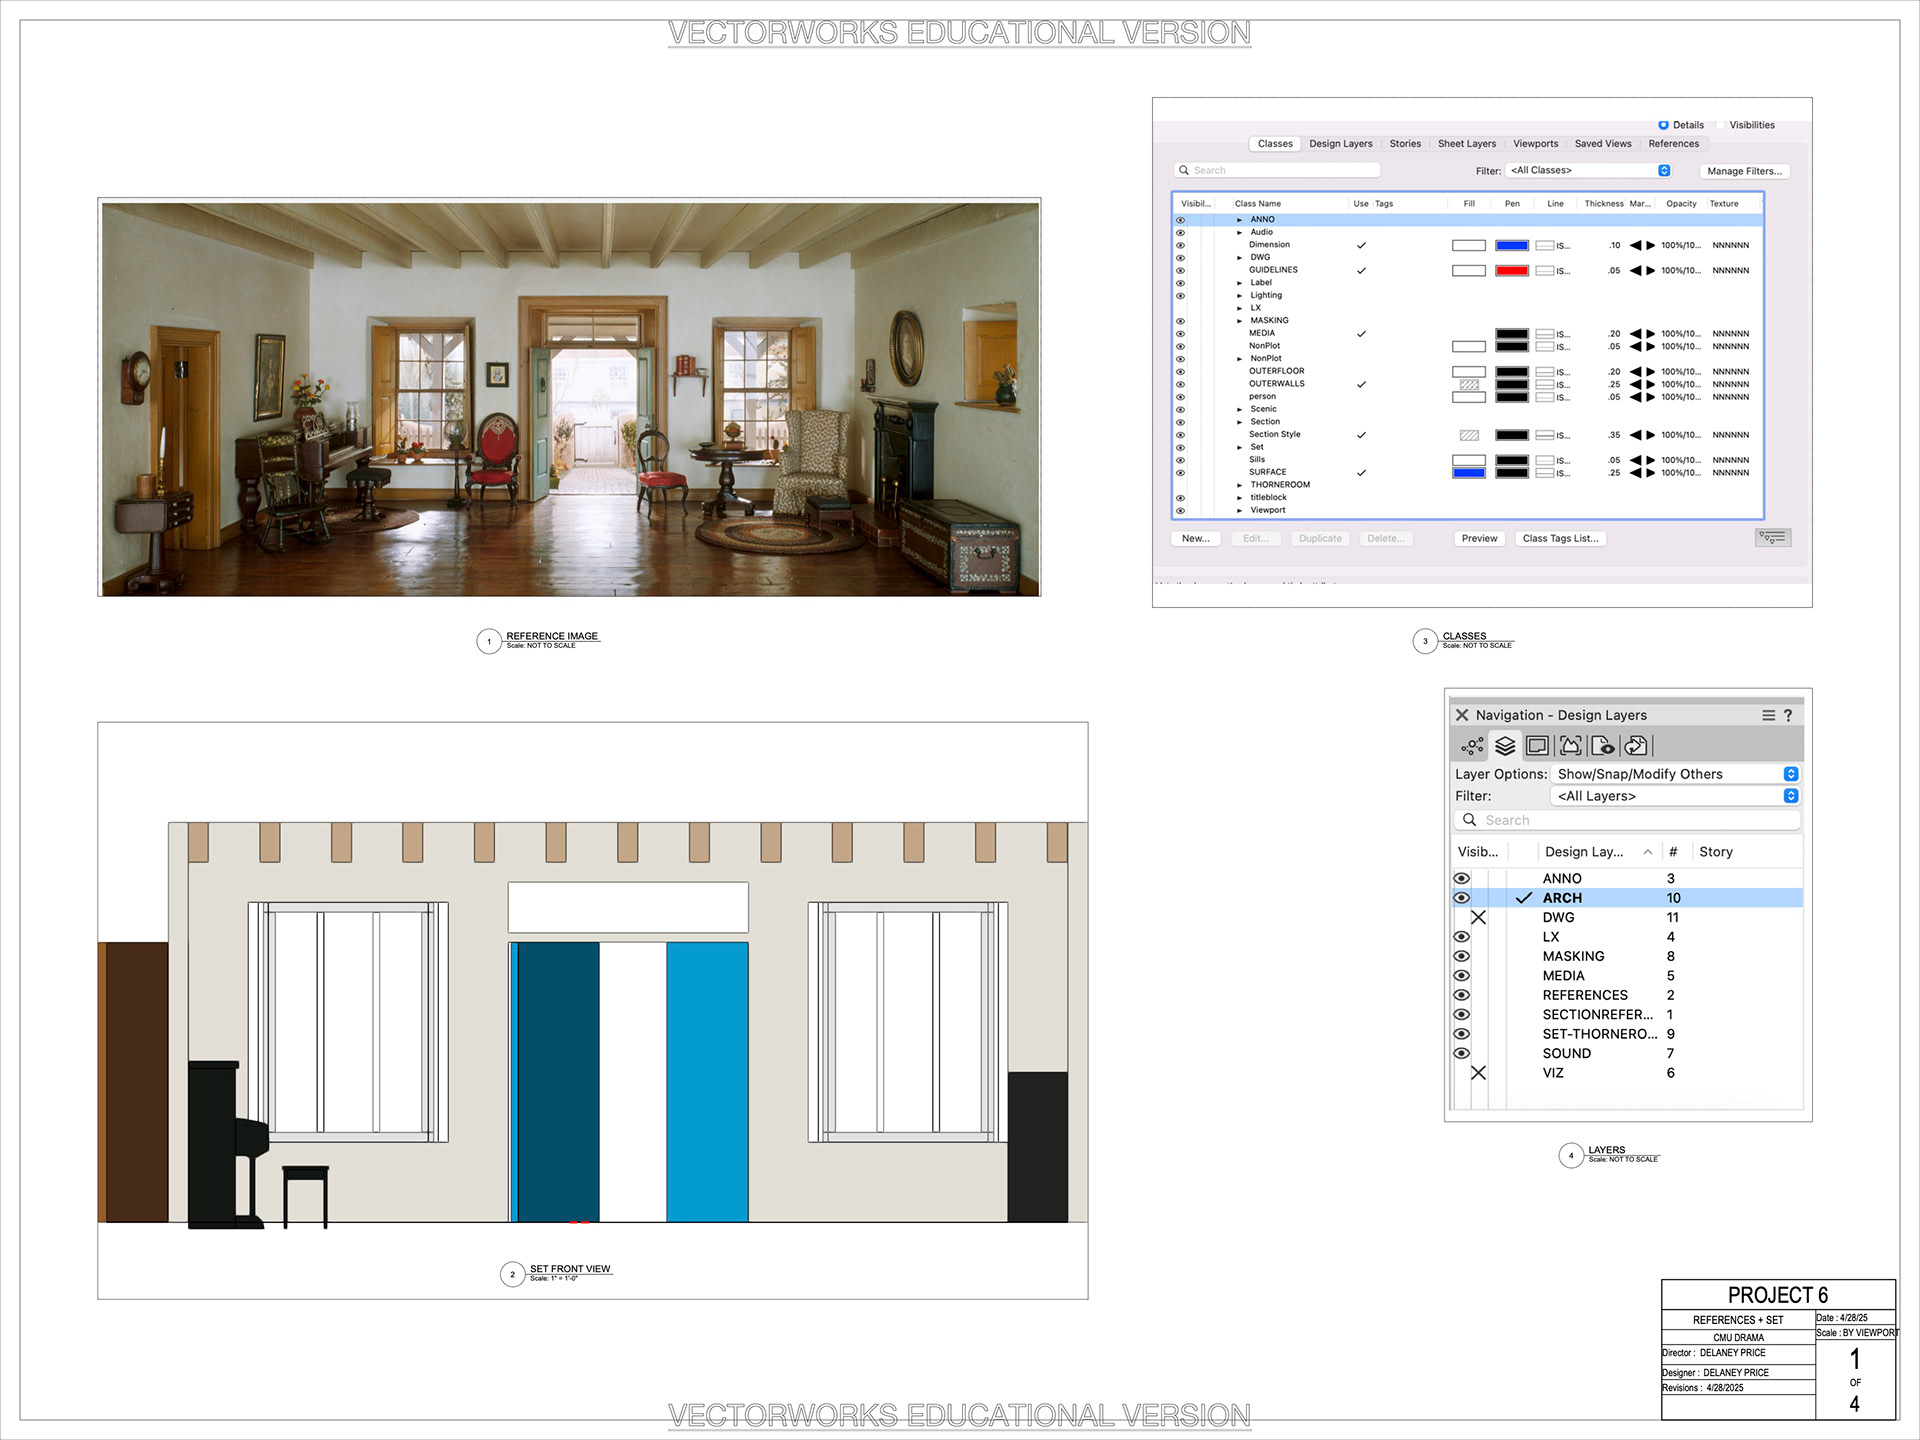1920x1440 pixels.
Task: Select the Details radio button
Action: click(x=1663, y=125)
